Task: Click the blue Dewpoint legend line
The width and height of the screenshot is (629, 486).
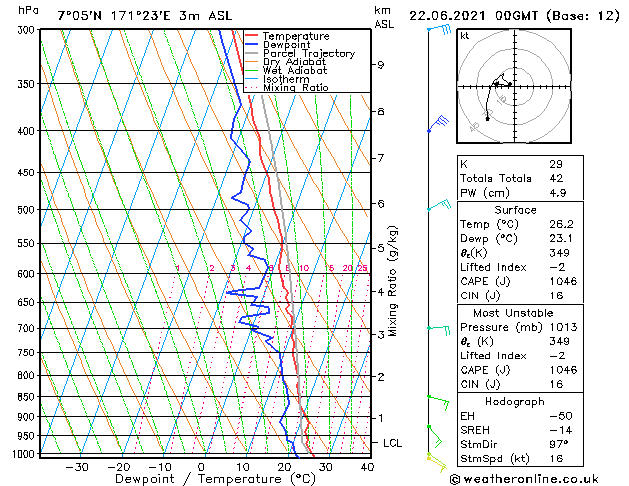Action: point(252,45)
